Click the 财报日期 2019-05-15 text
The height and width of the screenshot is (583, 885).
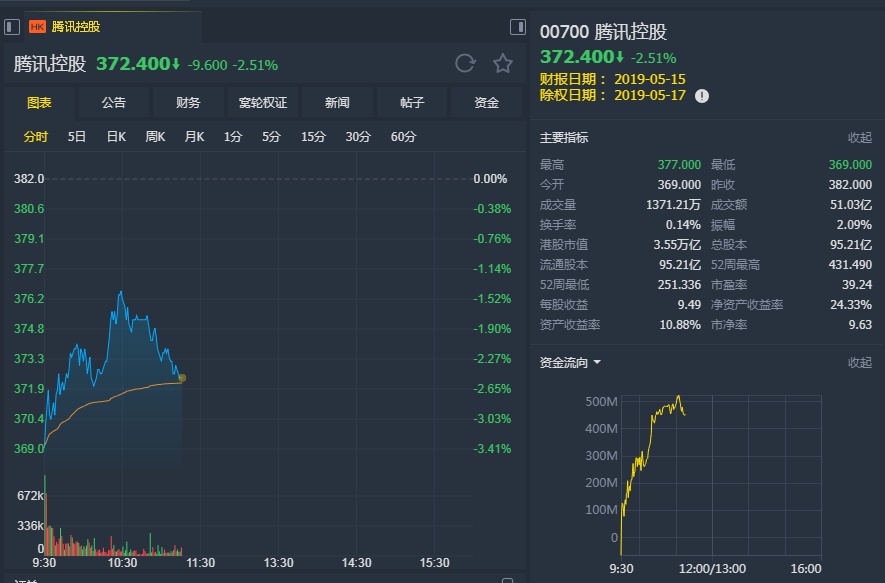pyautogui.click(x=612, y=79)
